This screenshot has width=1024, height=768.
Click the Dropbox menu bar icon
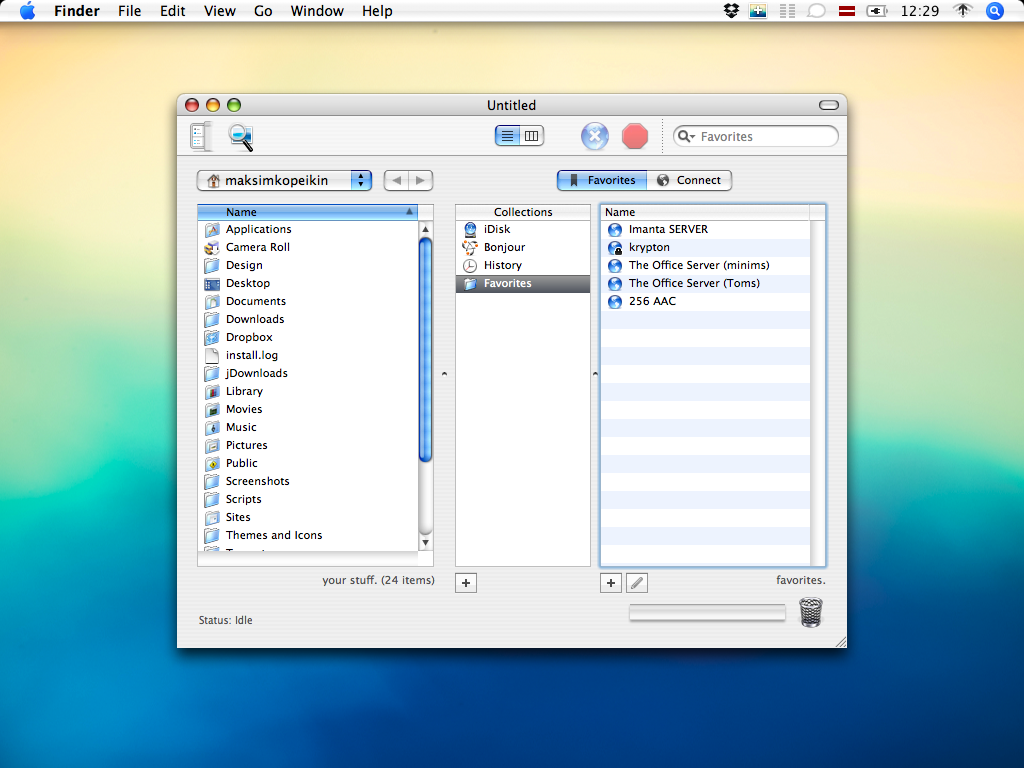731,11
